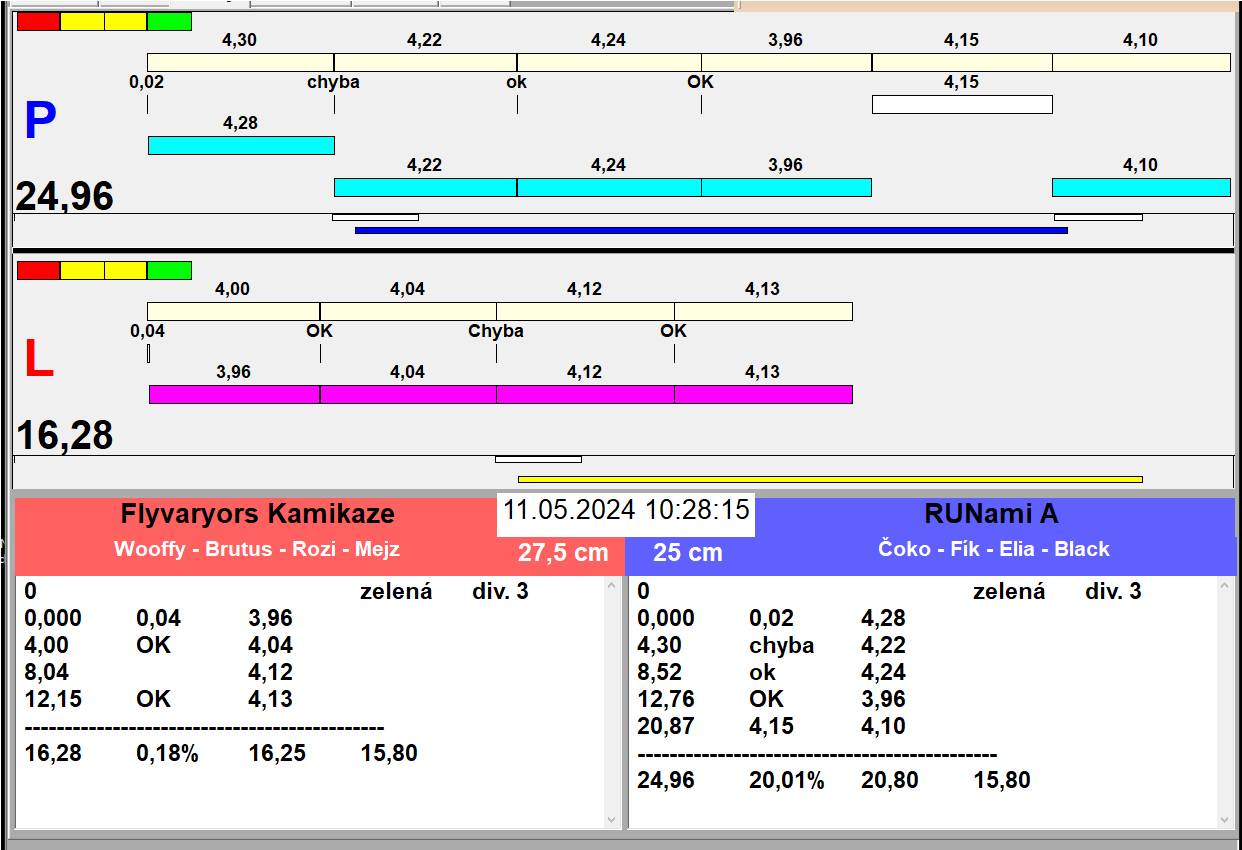Select 24,96 in RUNami summary row
The height and width of the screenshot is (850, 1242).
666,780
